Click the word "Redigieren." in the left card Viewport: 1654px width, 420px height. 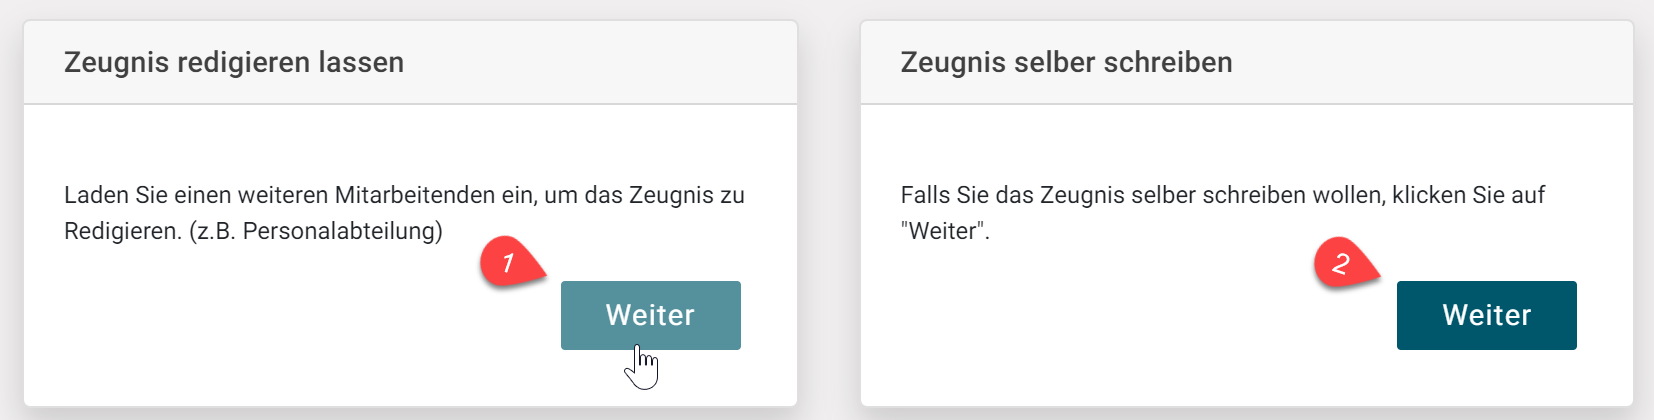click(x=123, y=231)
